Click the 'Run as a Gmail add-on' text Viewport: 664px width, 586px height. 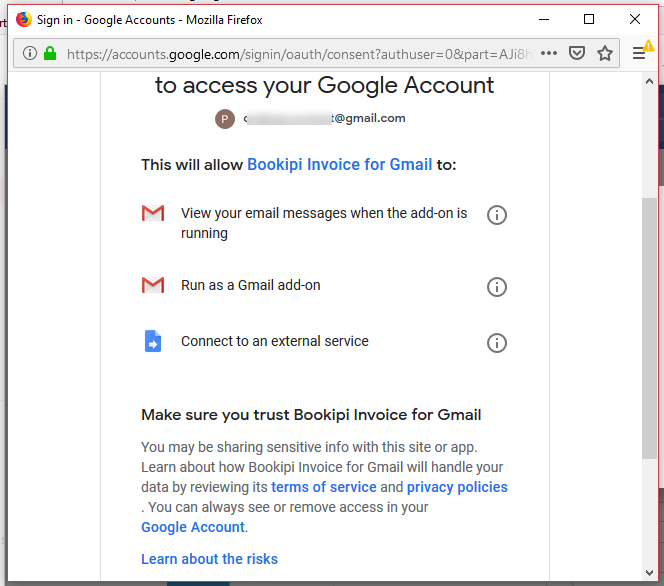point(251,285)
